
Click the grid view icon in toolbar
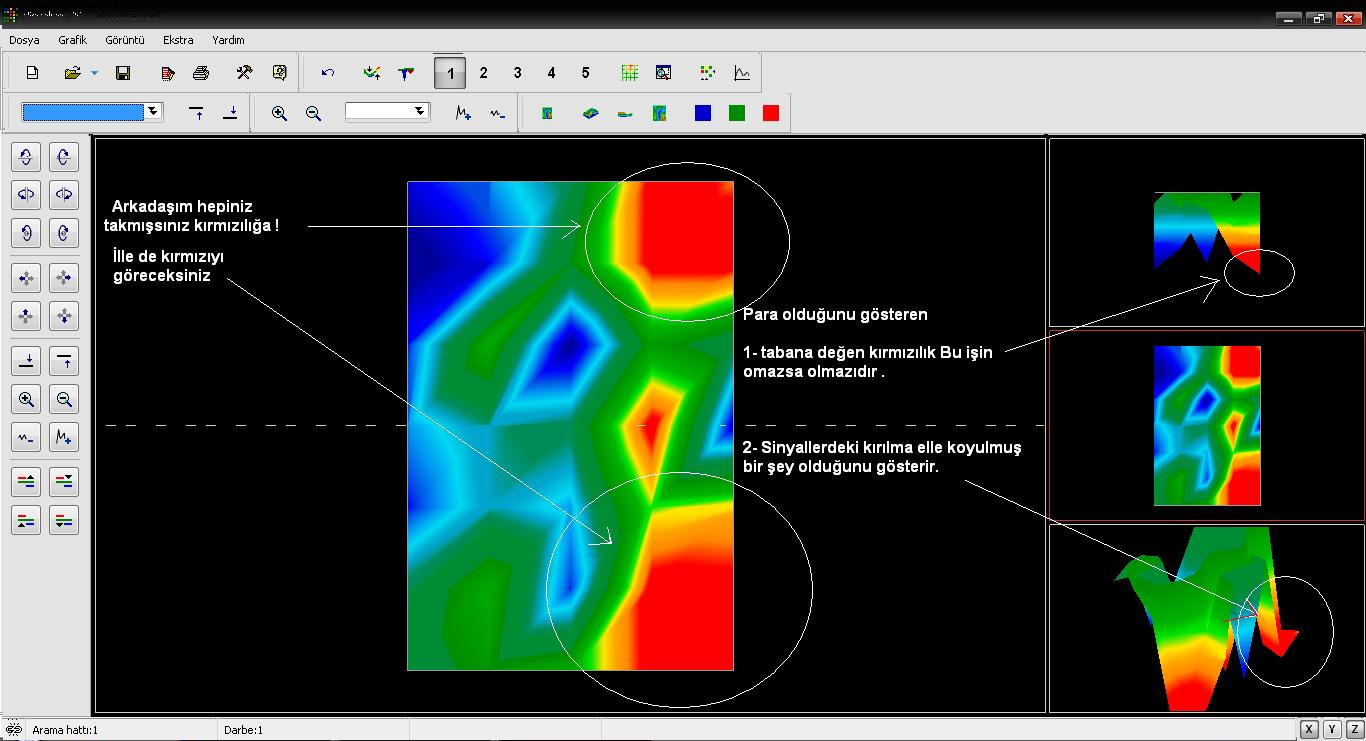[629, 73]
